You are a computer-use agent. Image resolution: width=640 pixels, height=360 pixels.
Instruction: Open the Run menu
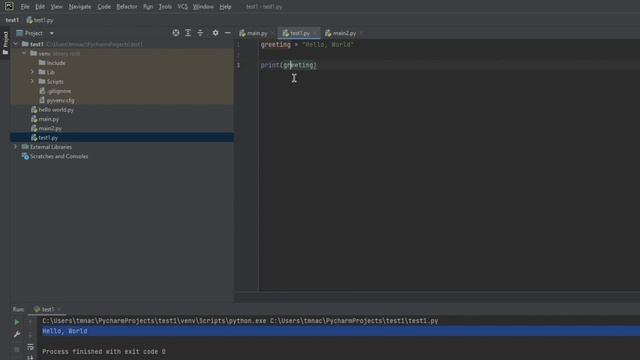pos(148,7)
